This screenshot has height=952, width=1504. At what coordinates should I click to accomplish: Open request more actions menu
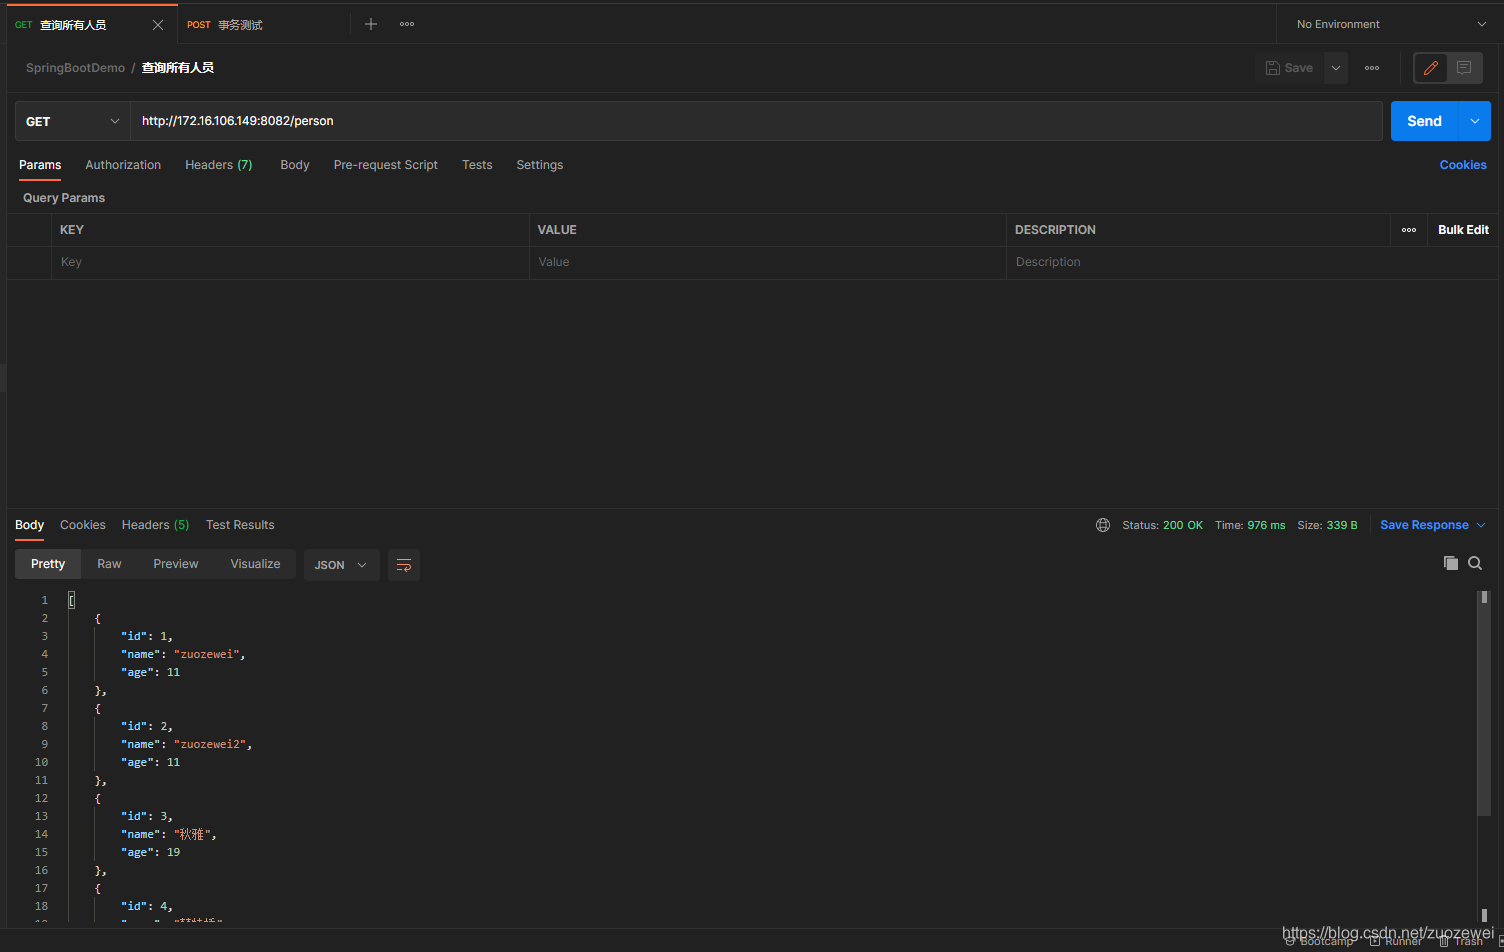1372,68
